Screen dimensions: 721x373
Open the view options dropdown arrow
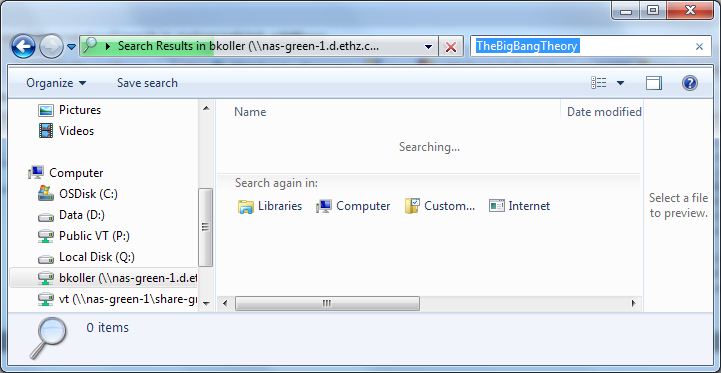coord(620,83)
